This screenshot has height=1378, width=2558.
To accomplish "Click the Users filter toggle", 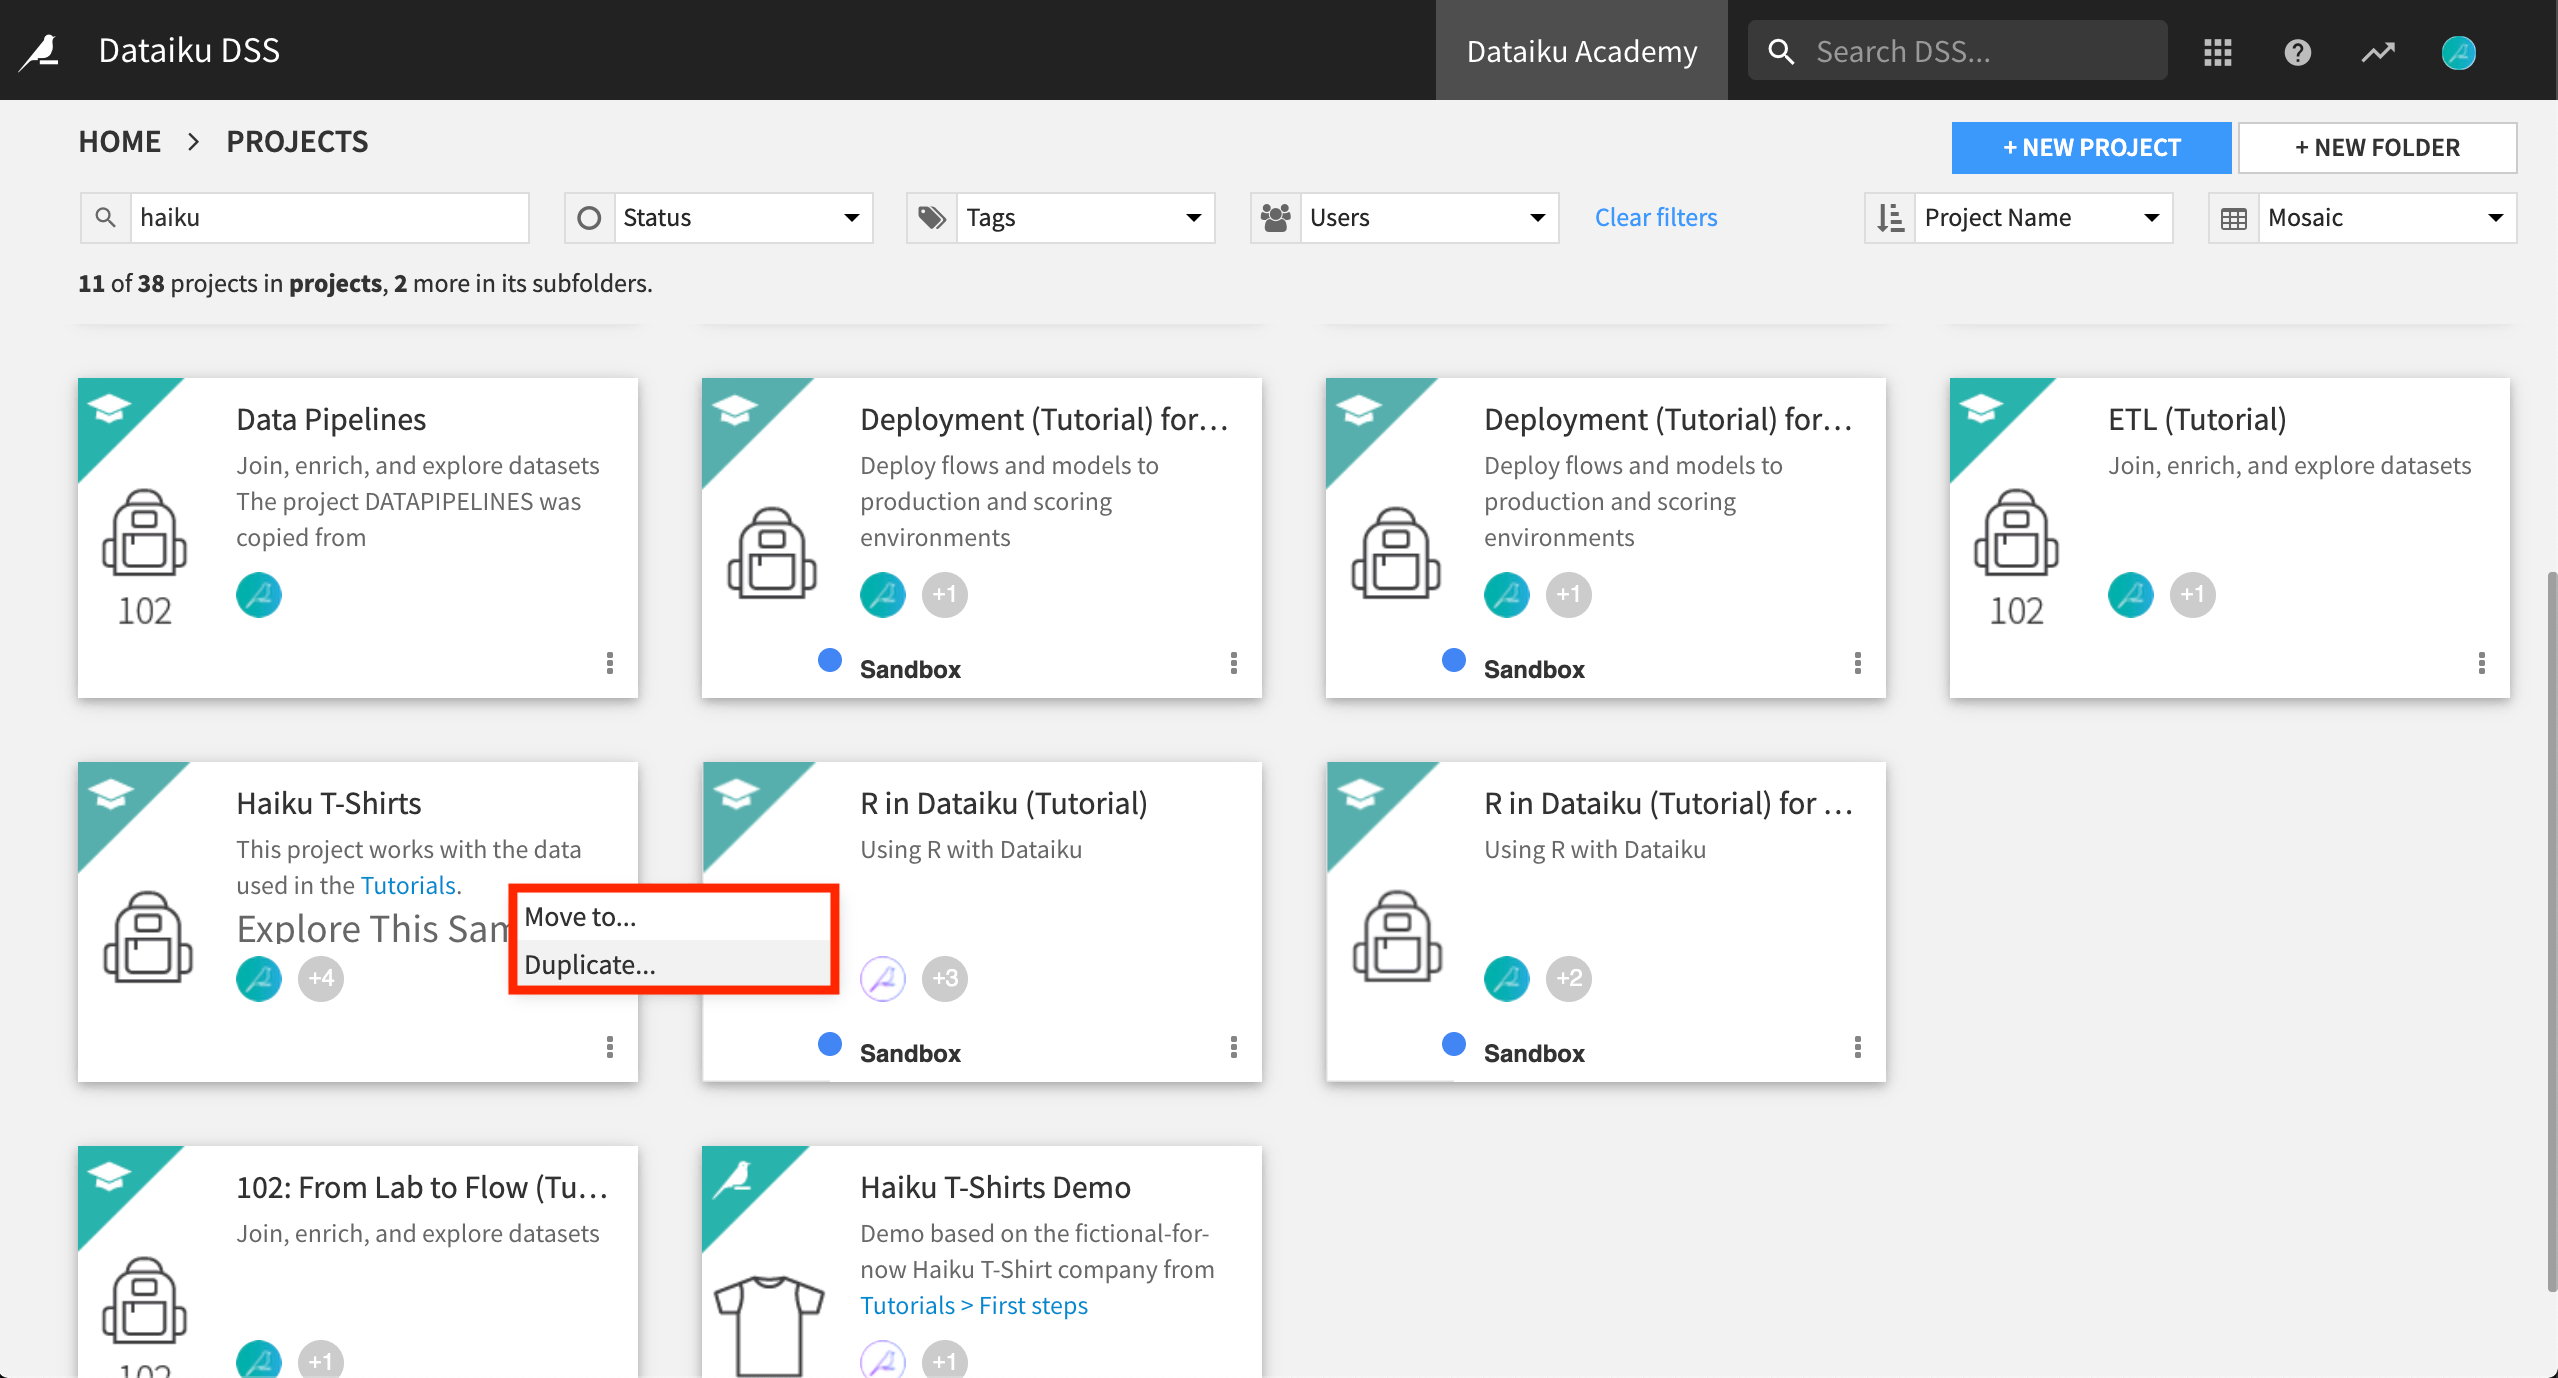I will pos(1401,216).
